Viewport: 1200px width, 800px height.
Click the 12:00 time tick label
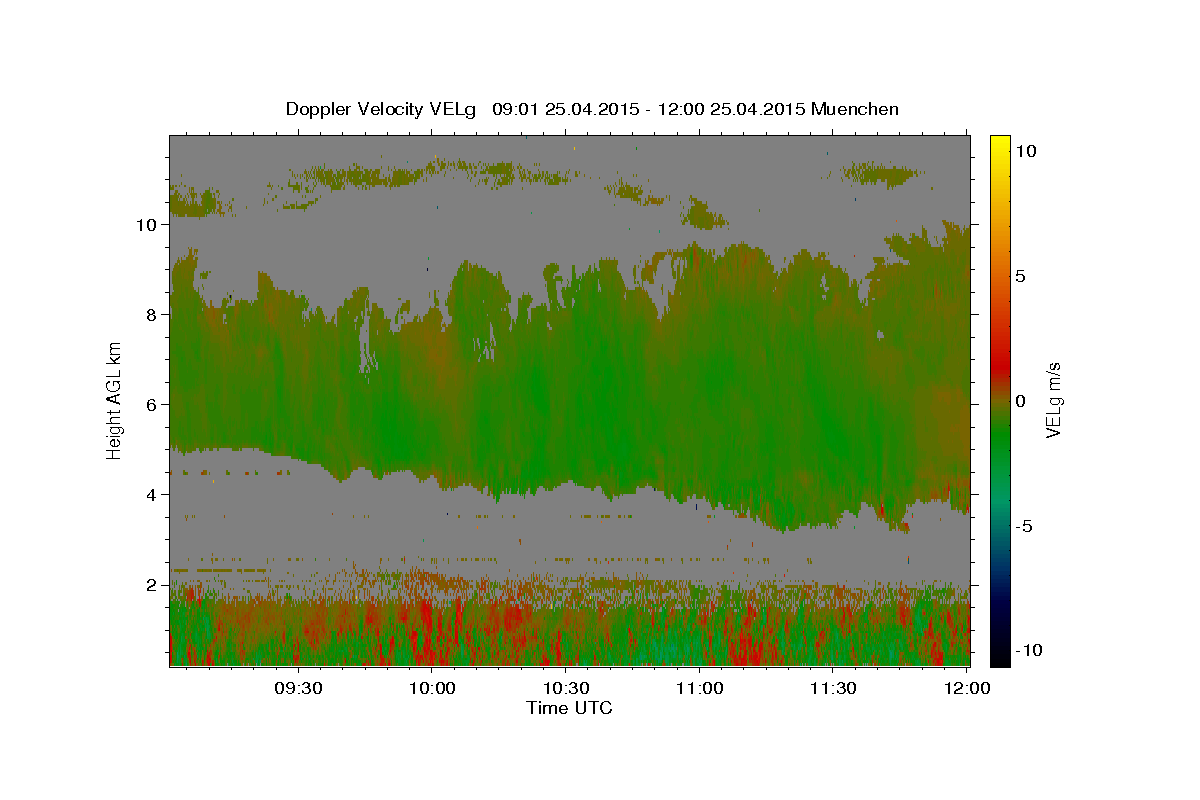(966, 688)
